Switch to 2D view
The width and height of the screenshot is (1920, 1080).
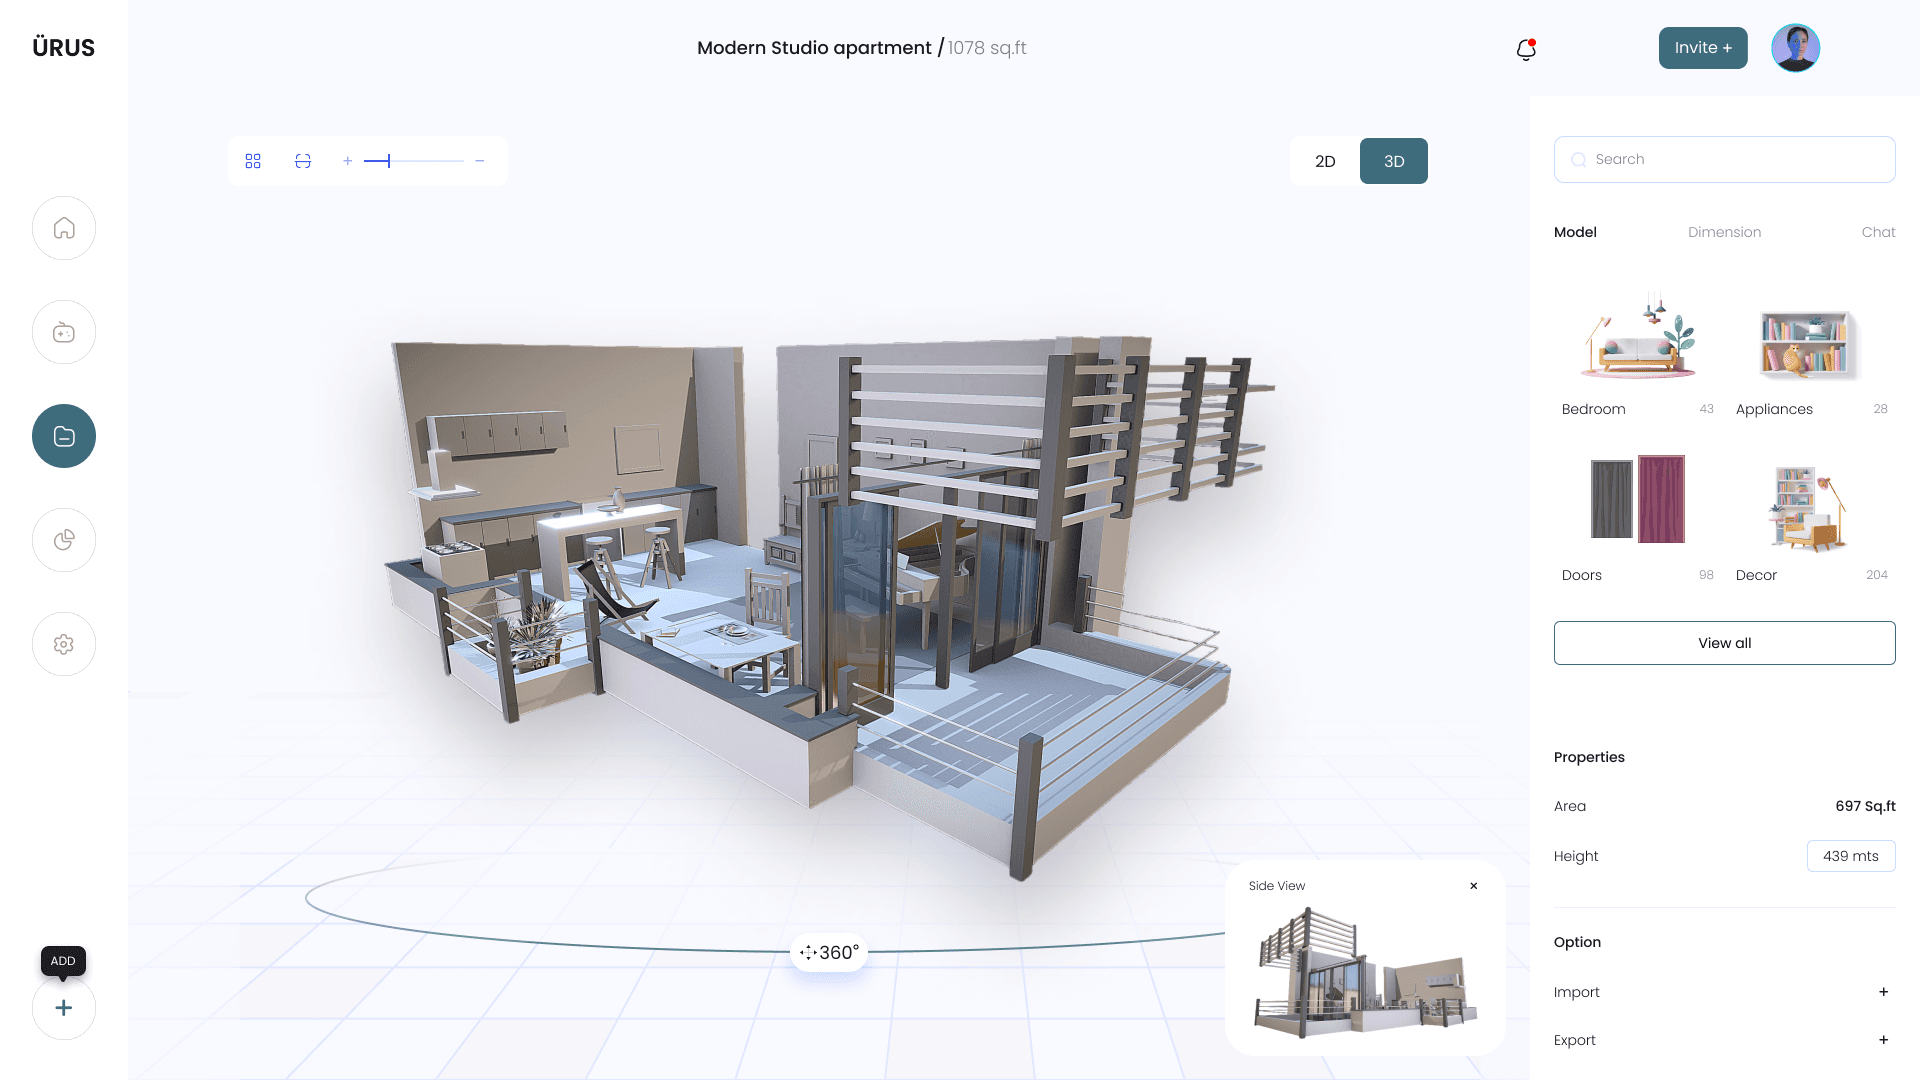(1325, 161)
